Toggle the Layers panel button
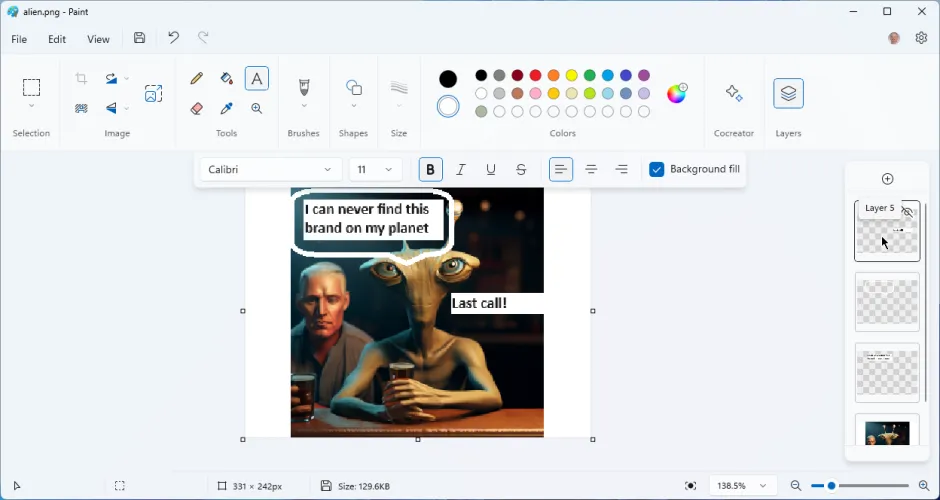 788,93
